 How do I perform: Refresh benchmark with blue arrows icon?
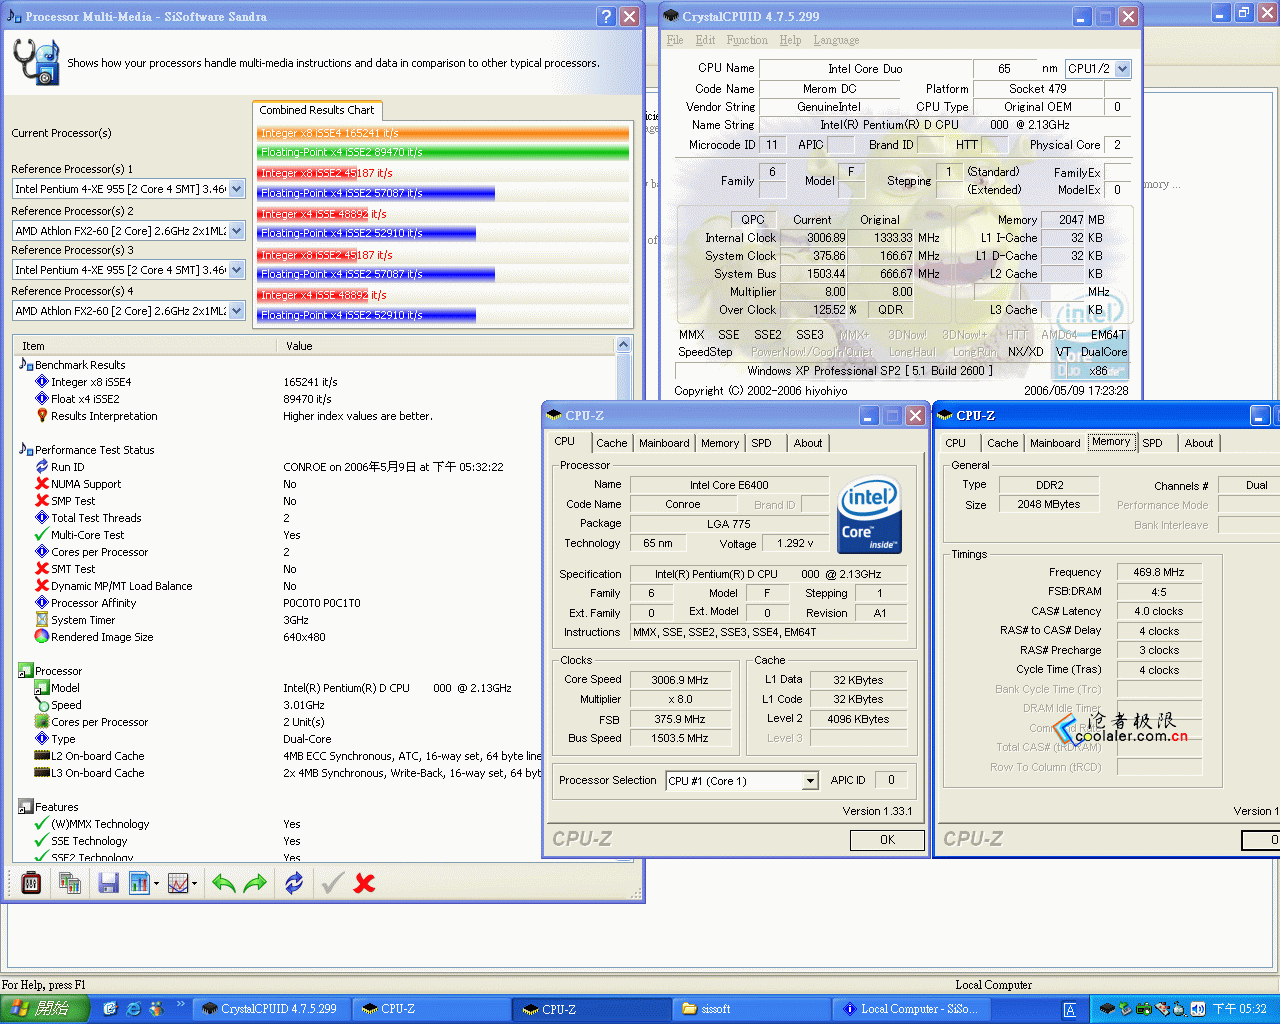(x=294, y=883)
